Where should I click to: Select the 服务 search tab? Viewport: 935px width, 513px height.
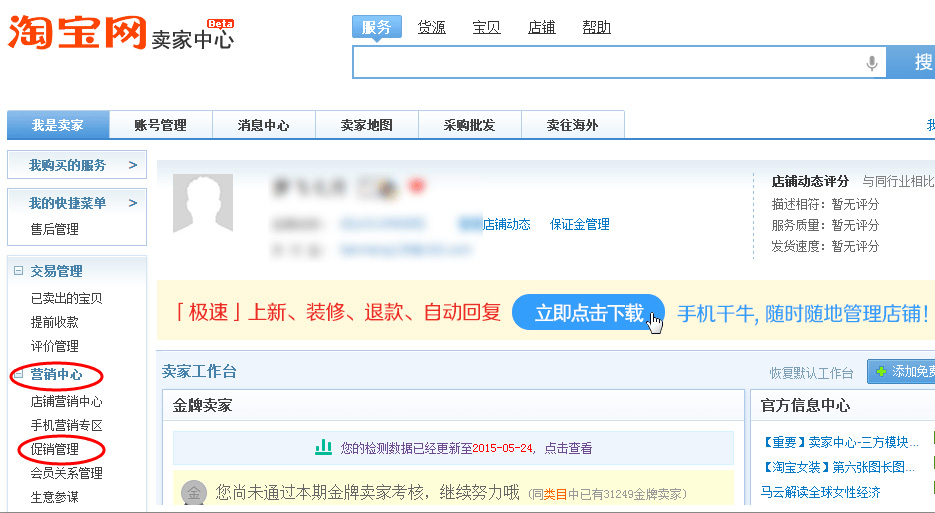click(x=376, y=27)
